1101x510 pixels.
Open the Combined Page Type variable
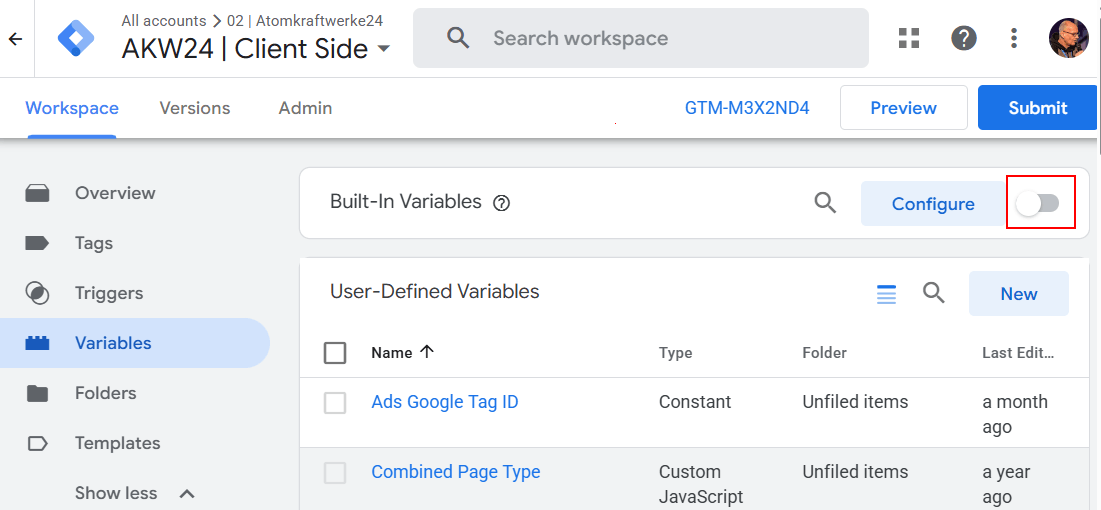pos(456,472)
